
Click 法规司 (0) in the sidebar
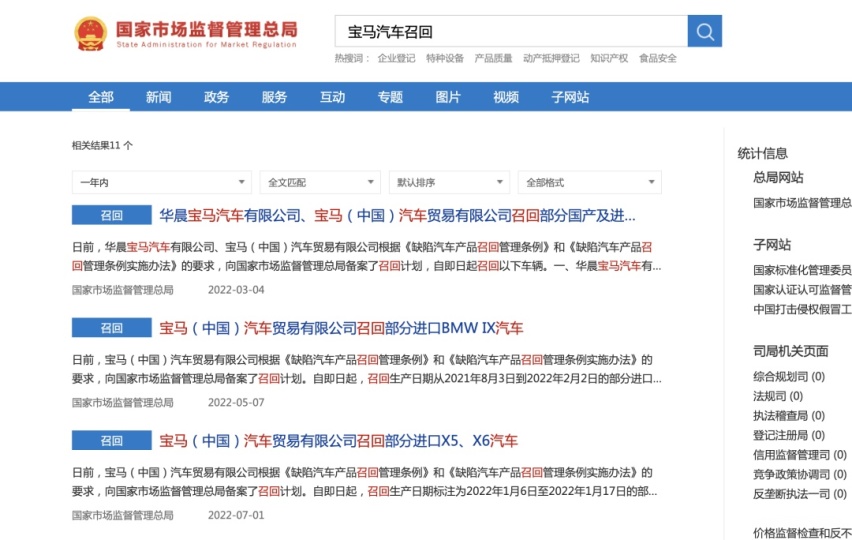tap(778, 396)
